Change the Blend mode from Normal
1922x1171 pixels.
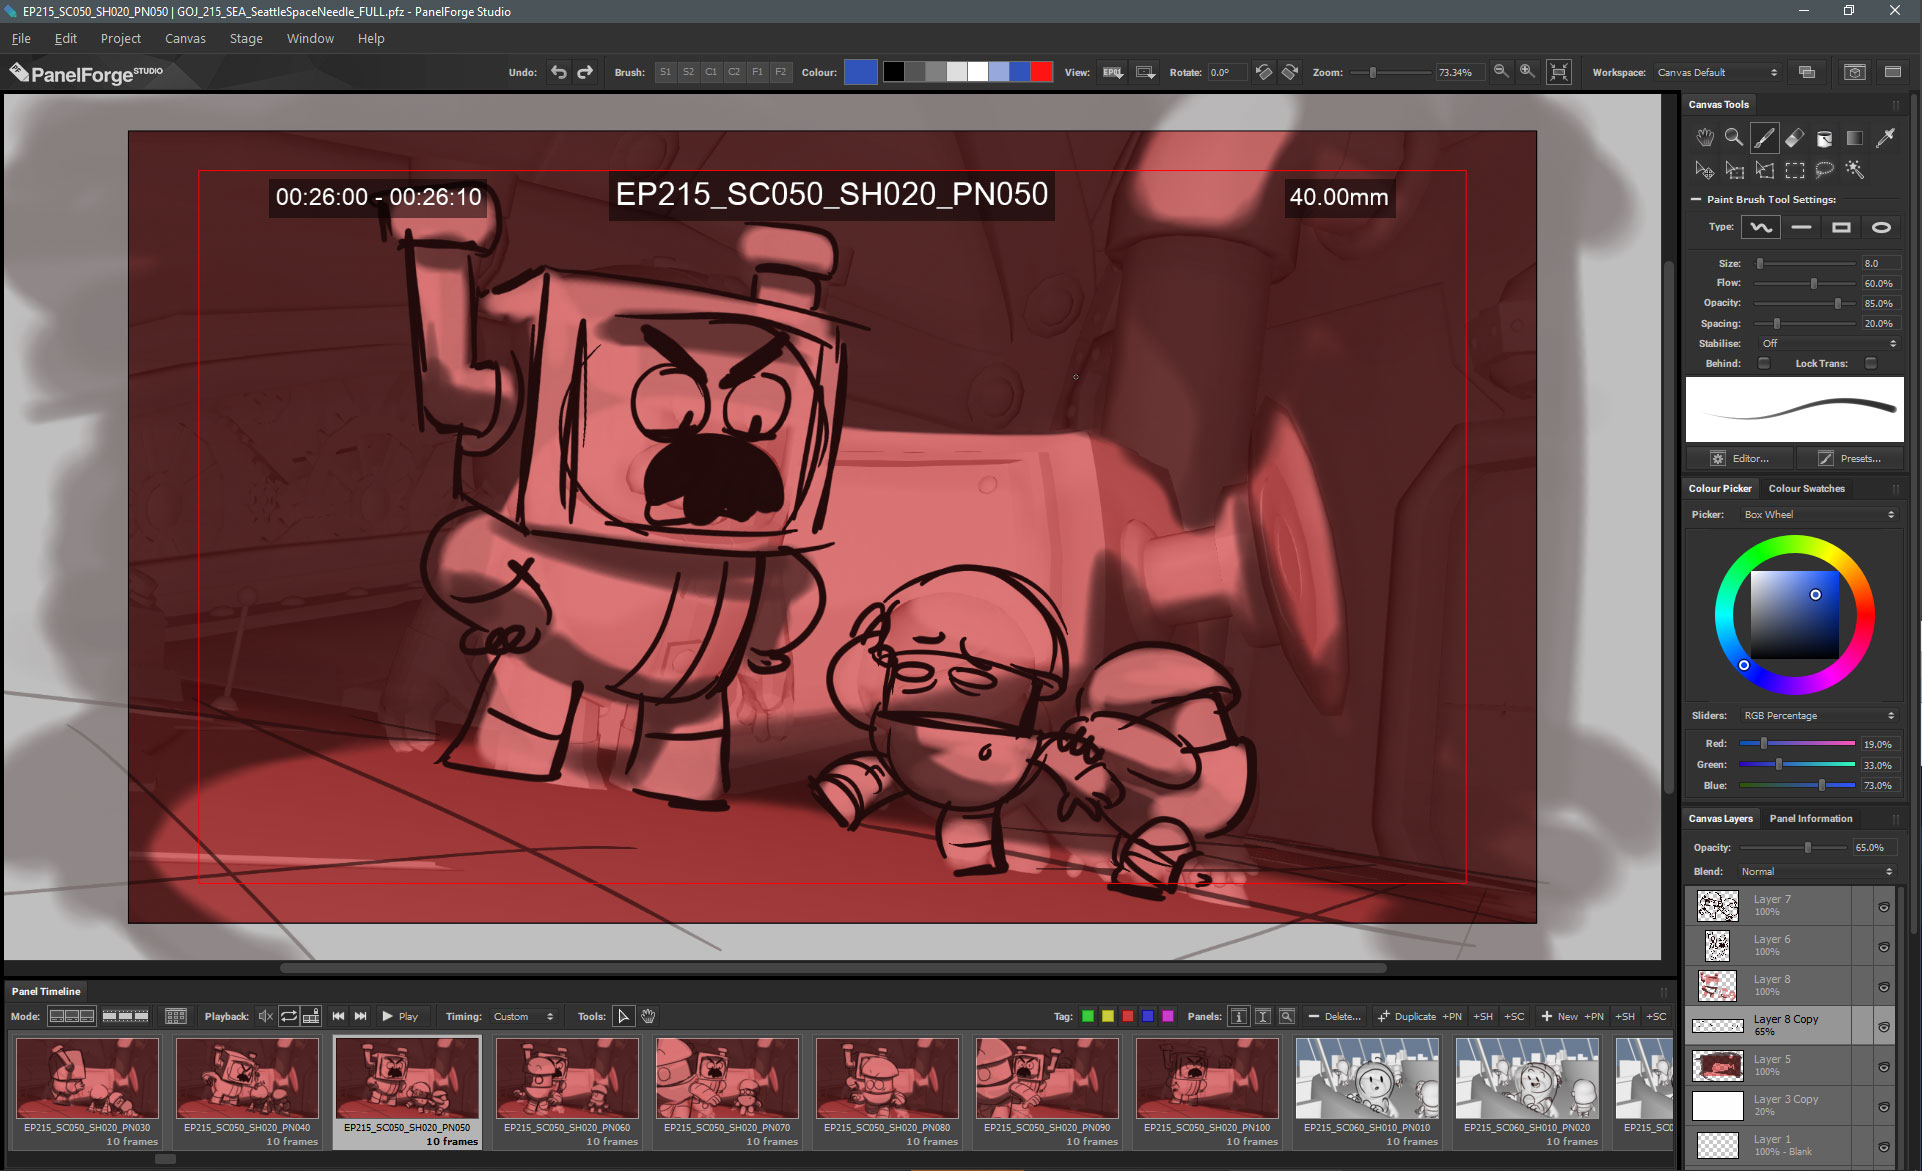pyautogui.click(x=1815, y=871)
